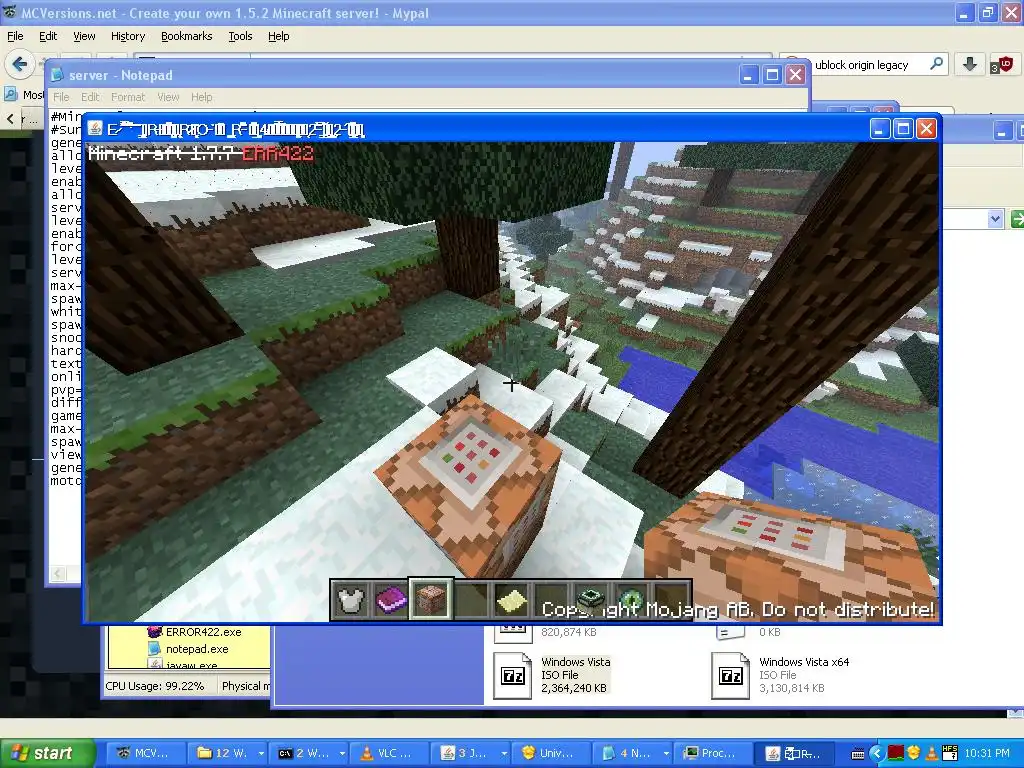This screenshot has height=768, width=1024.
Task: Open Mypal View menu
Action: [x=84, y=36]
